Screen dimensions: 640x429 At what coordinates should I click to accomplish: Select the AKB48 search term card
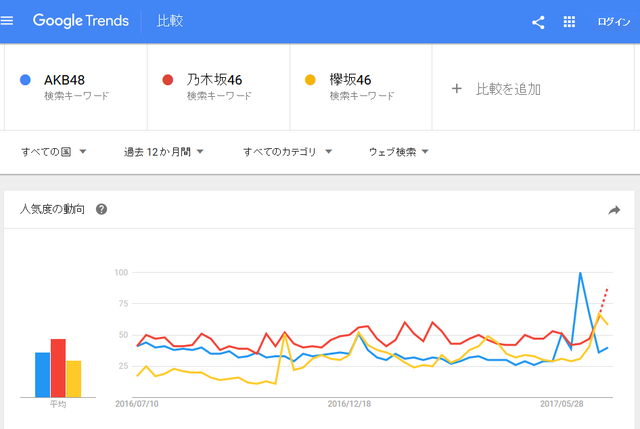(76, 87)
